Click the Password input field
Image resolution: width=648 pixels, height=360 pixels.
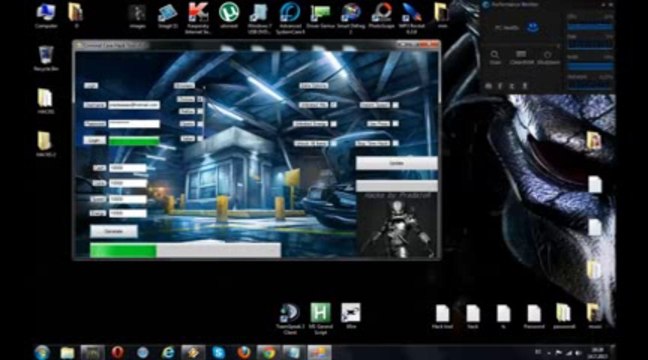[x=133, y=124]
